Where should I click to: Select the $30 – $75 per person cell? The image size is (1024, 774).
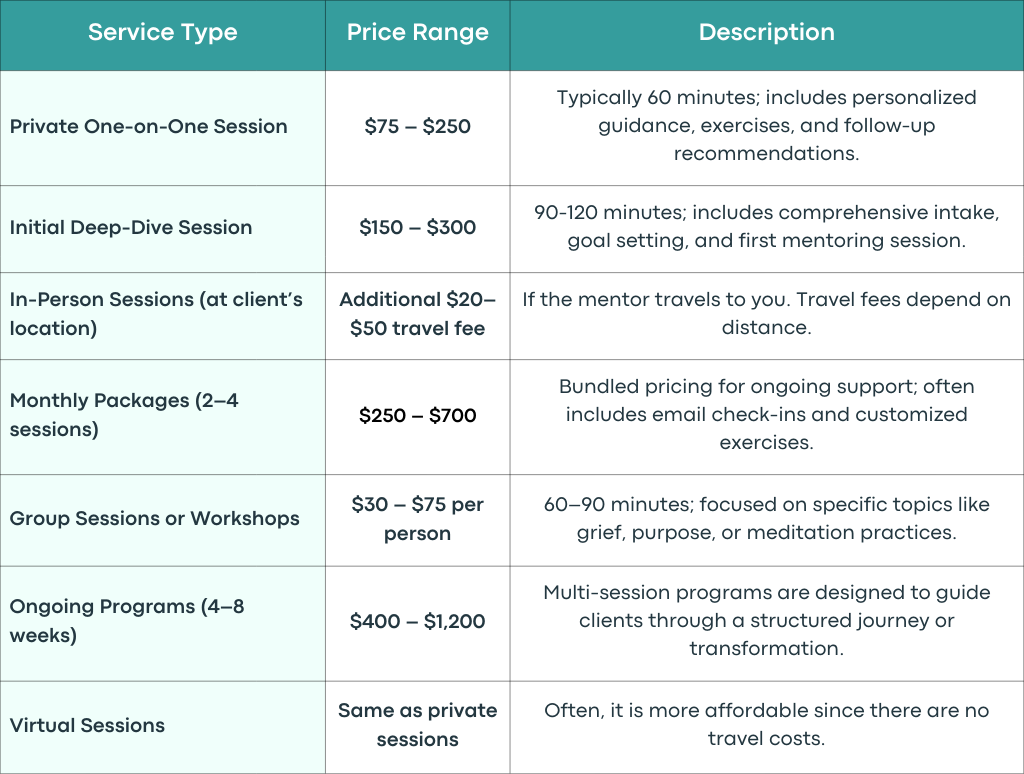coord(417,519)
